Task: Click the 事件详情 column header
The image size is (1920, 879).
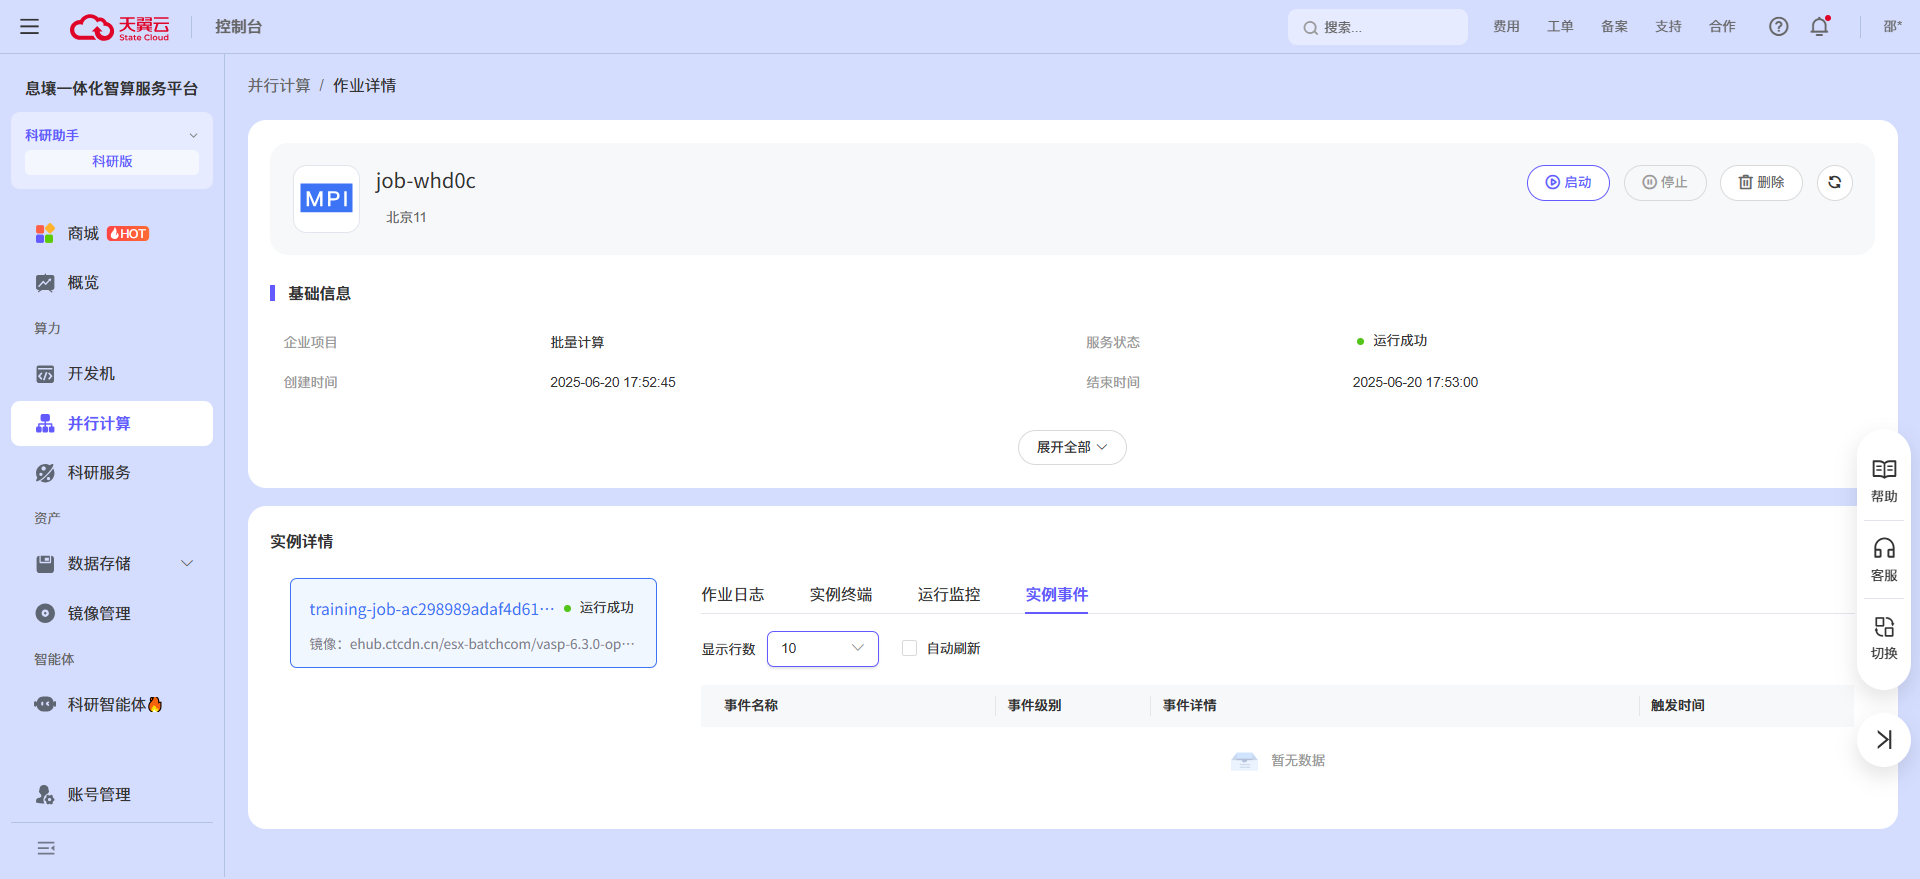Action: (x=1189, y=706)
